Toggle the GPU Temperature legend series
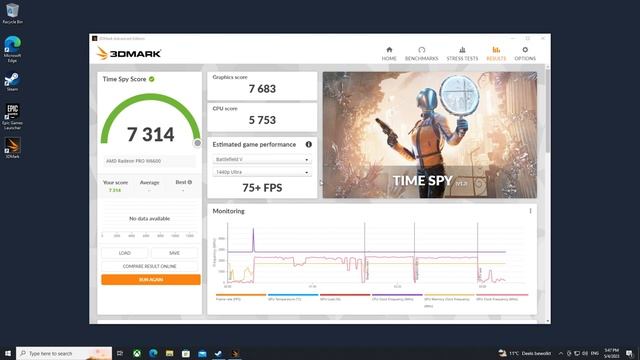Image resolution: width=640 pixels, height=360 pixels. tap(292, 298)
